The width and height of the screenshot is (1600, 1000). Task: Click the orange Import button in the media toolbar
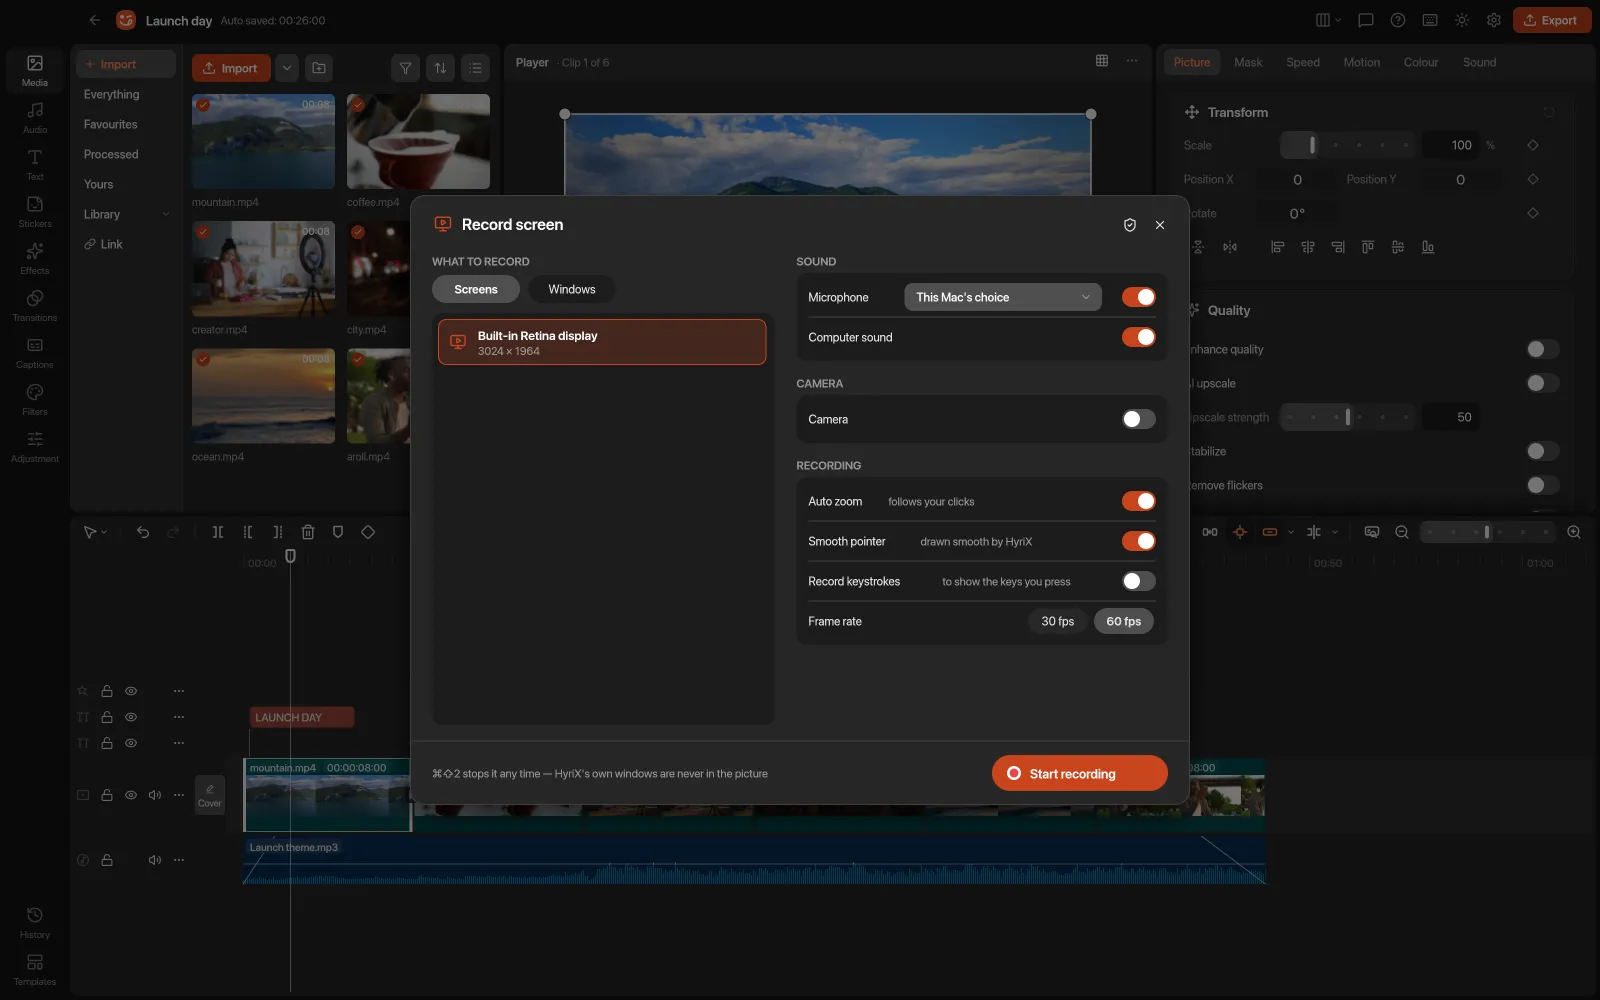point(231,68)
